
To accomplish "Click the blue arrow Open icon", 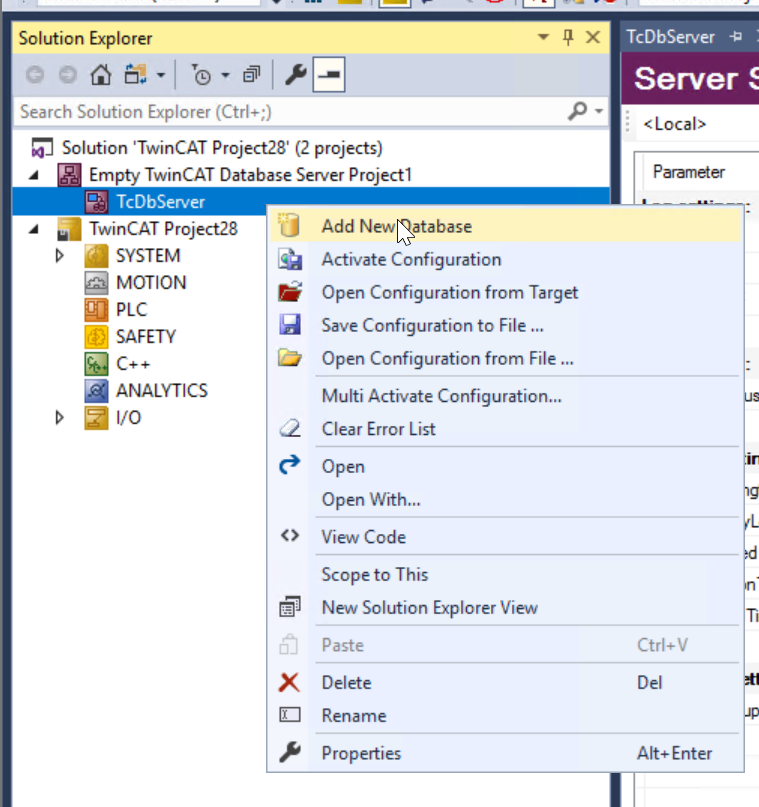I will (290, 464).
